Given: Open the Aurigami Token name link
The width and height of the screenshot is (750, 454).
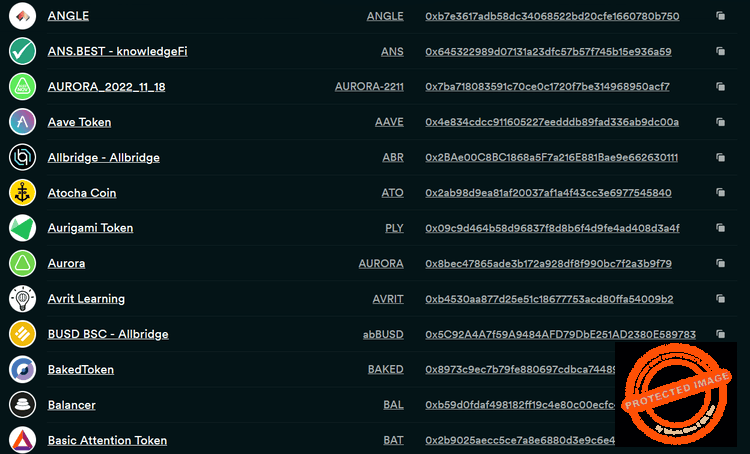Looking at the screenshot, I should click(90, 228).
